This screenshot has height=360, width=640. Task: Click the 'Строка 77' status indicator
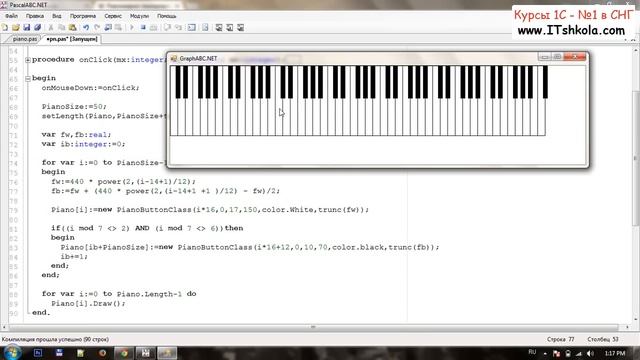click(560, 339)
